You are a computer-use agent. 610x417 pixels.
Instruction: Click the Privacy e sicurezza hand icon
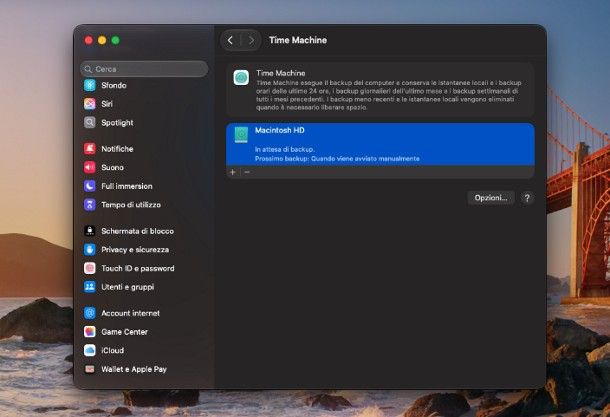coord(90,249)
